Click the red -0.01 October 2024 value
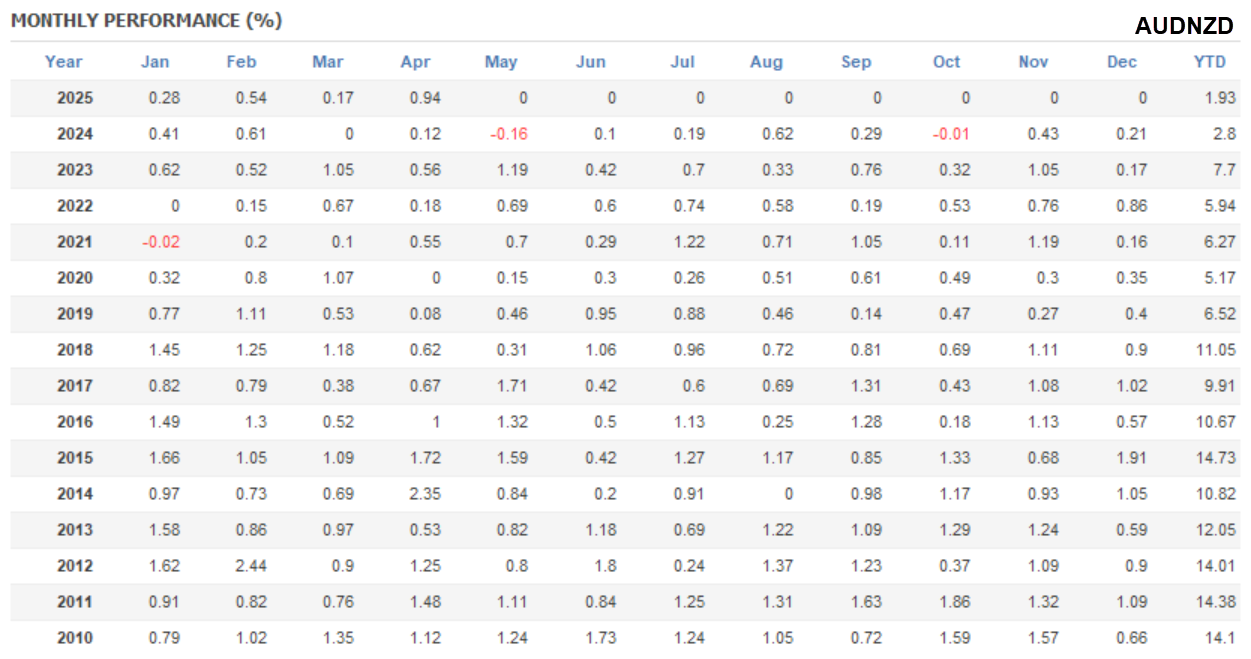 (950, 134)
